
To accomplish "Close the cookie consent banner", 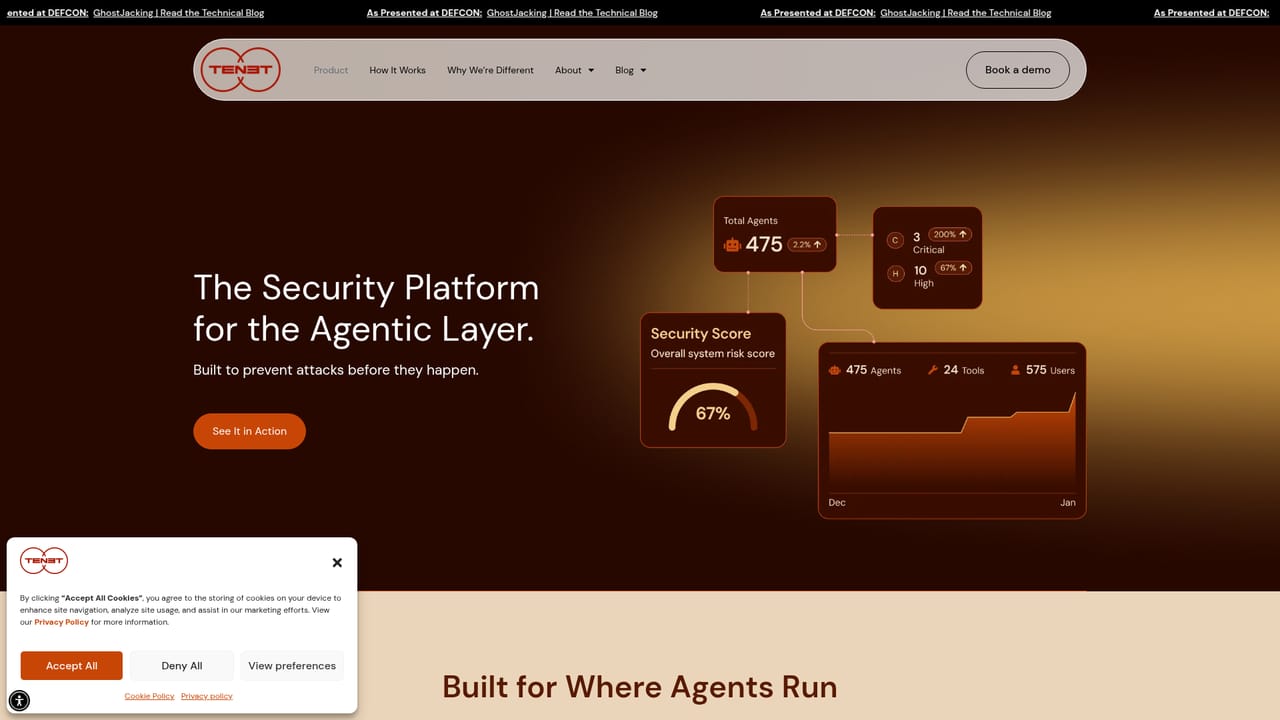I will coord(337,562).
